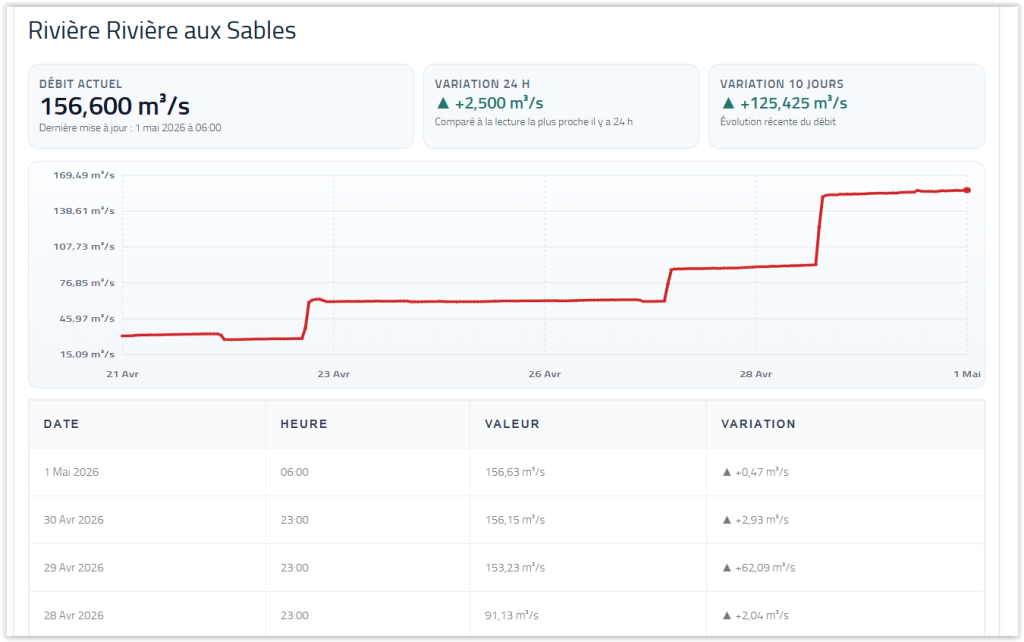Click the Rivière Rivière aux Sables heading
The image size is (1024, 642).
(162, 31)
